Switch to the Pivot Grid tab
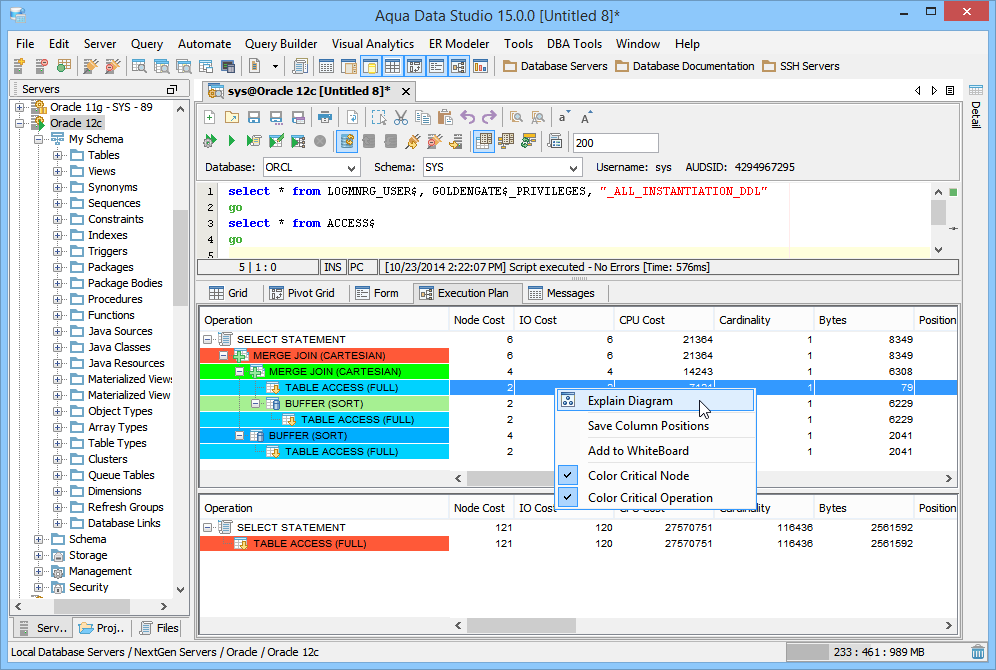 [x=302, y=293]
